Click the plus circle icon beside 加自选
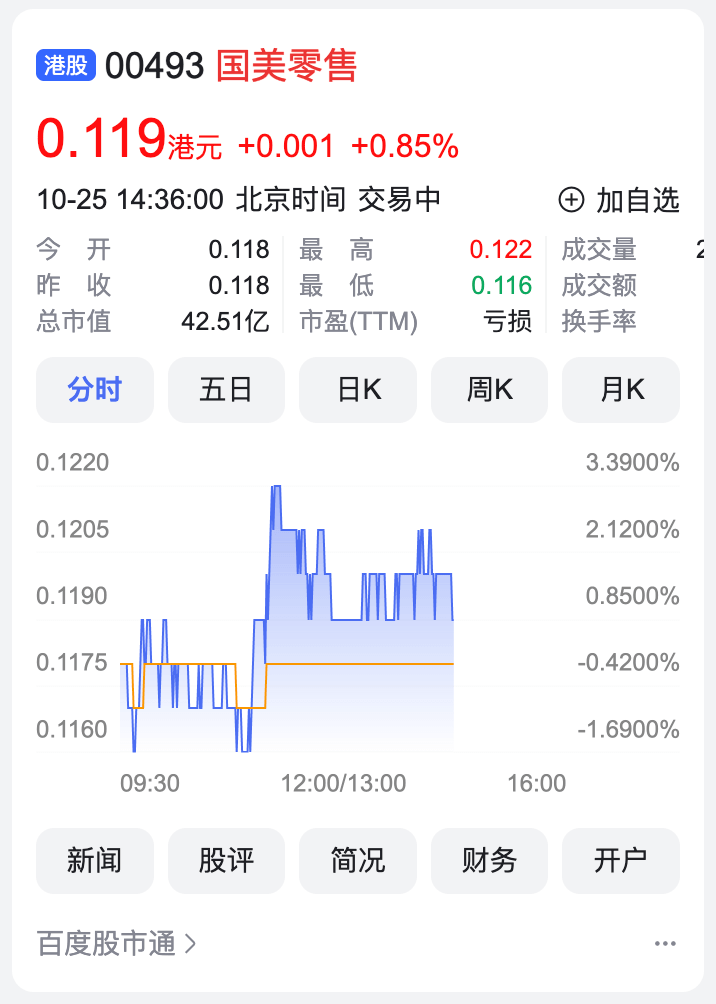The height and width of the screenshot is (1004, 716). [x=571, y=200]
